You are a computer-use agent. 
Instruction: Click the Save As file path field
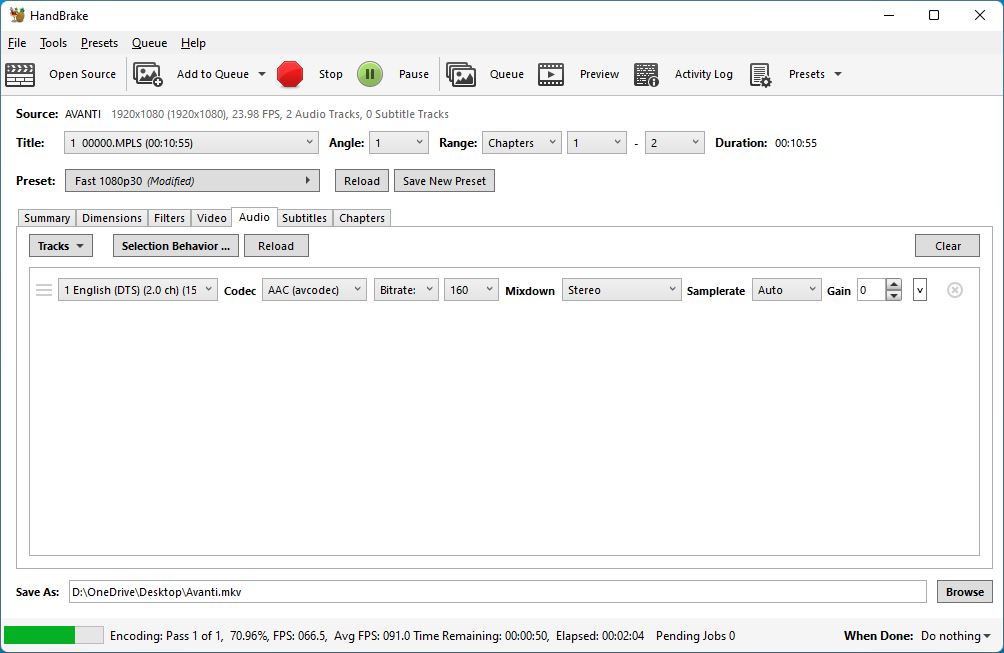[x=498, y=592]
